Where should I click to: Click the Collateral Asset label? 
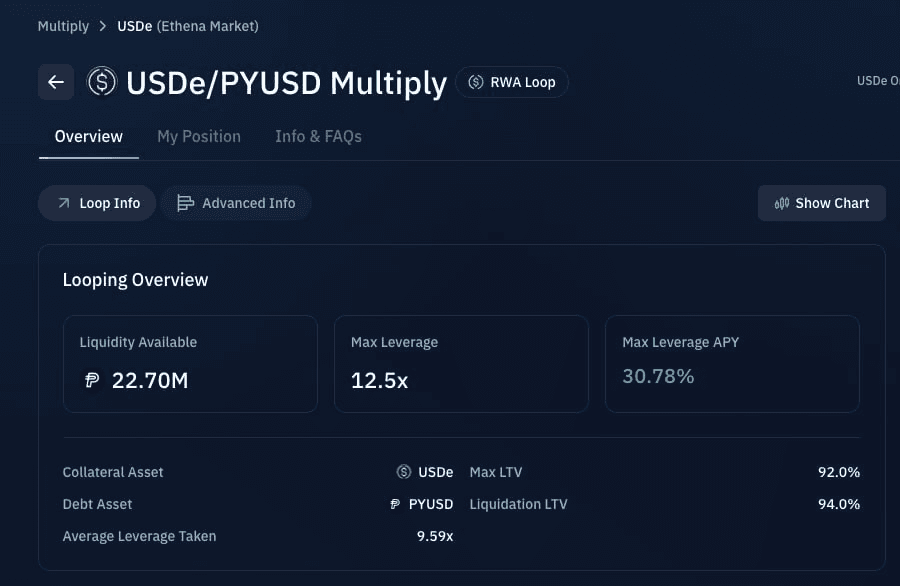coord(113,472)
